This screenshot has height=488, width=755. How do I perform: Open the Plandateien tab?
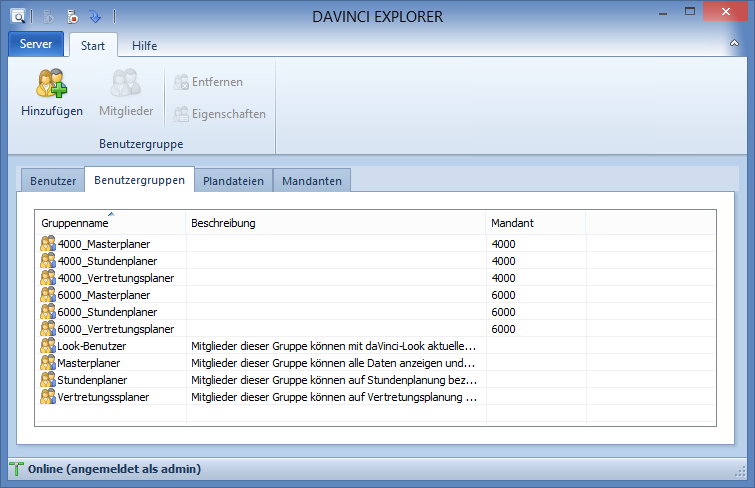233,181
